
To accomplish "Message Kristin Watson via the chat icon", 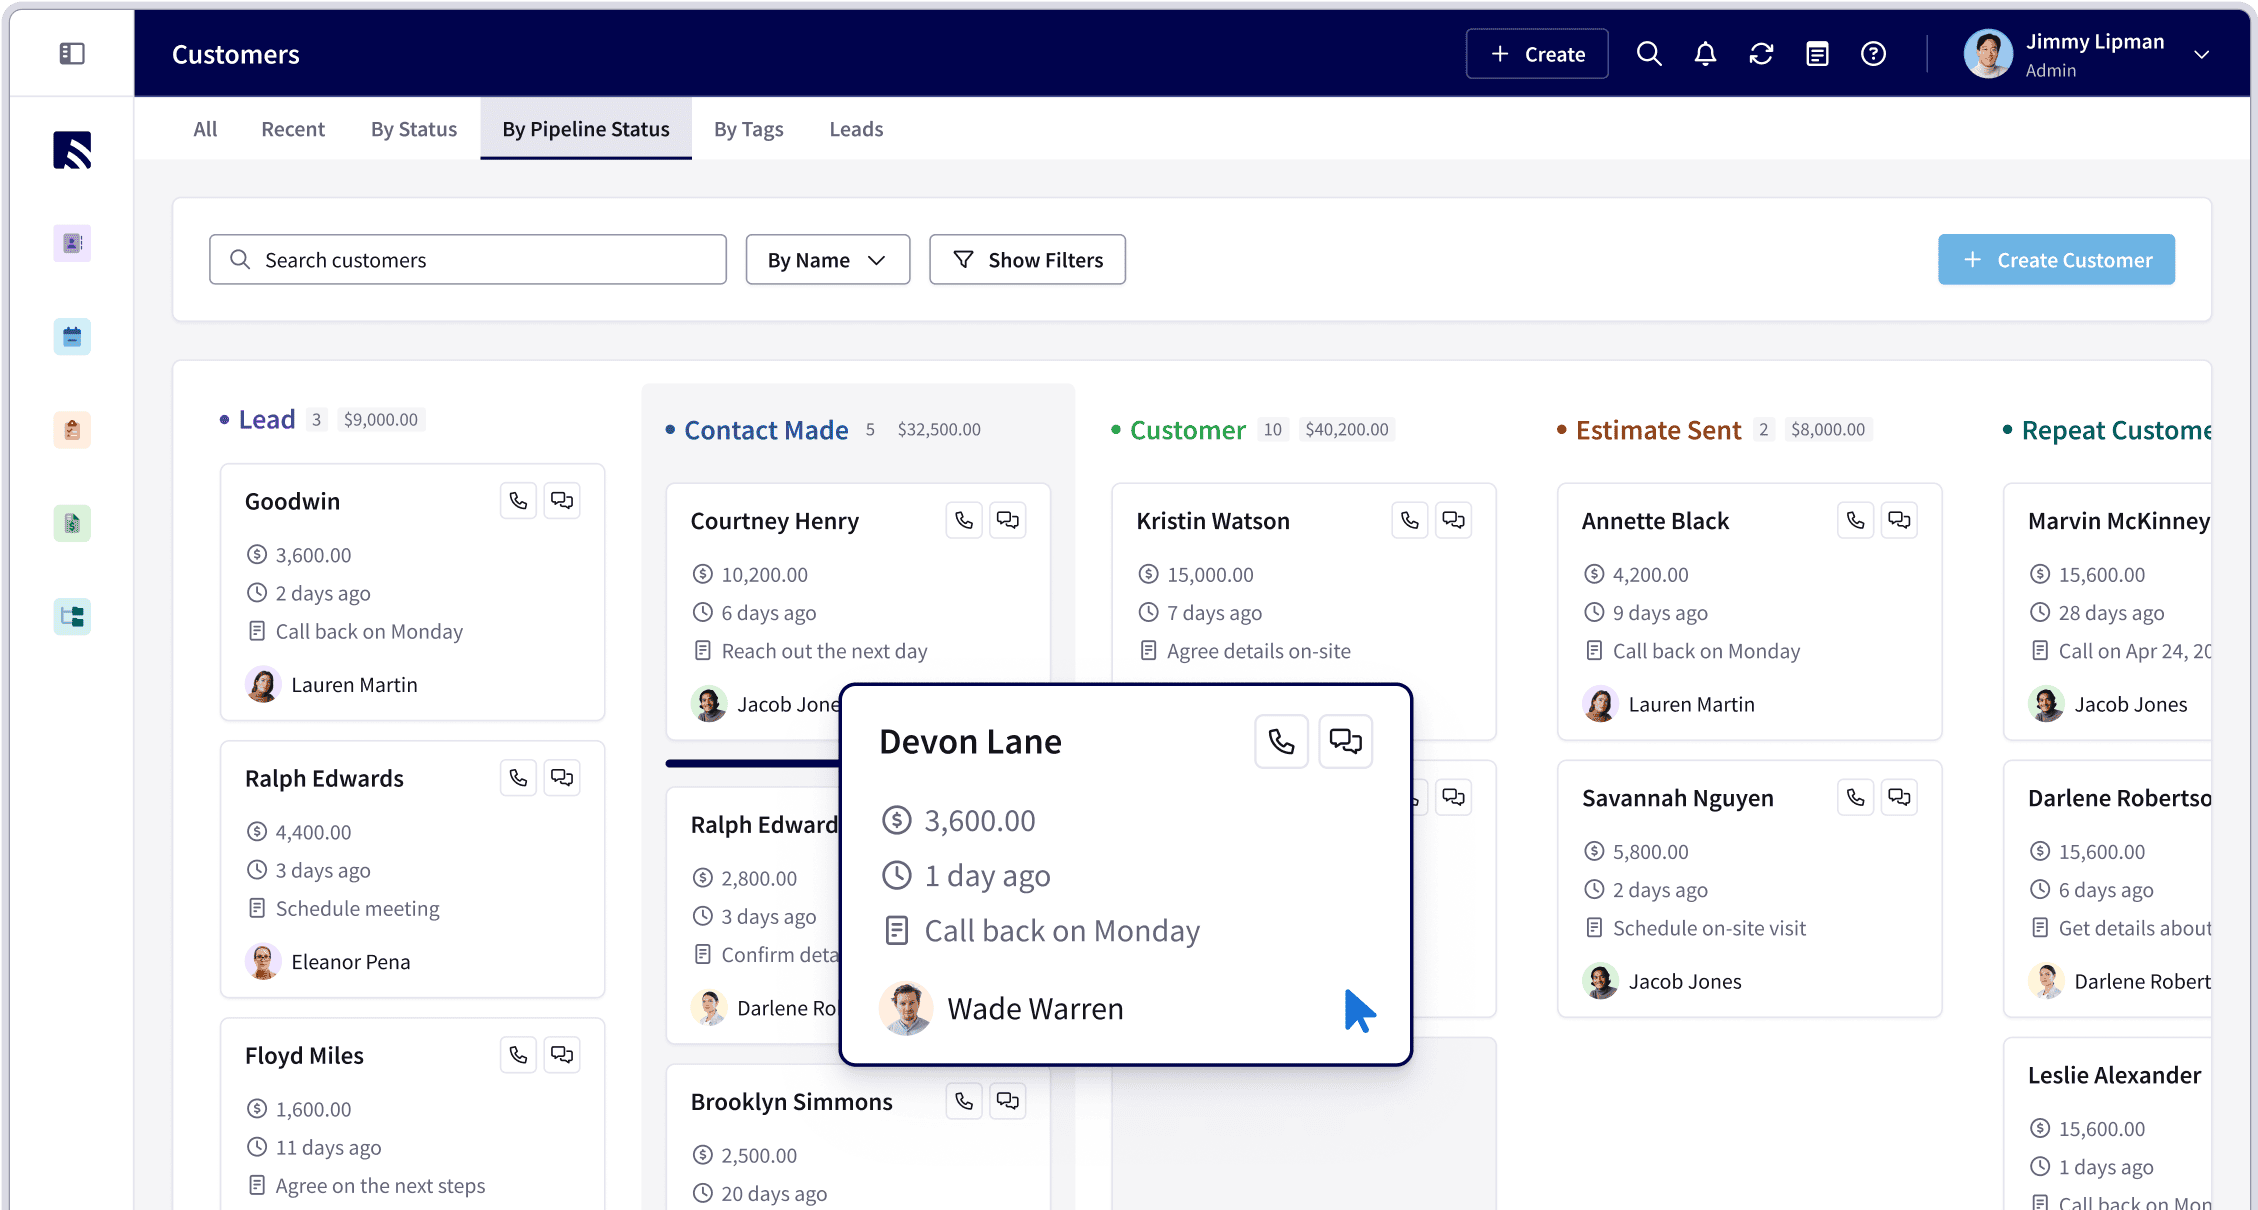I will click(x=1453, y=519).
